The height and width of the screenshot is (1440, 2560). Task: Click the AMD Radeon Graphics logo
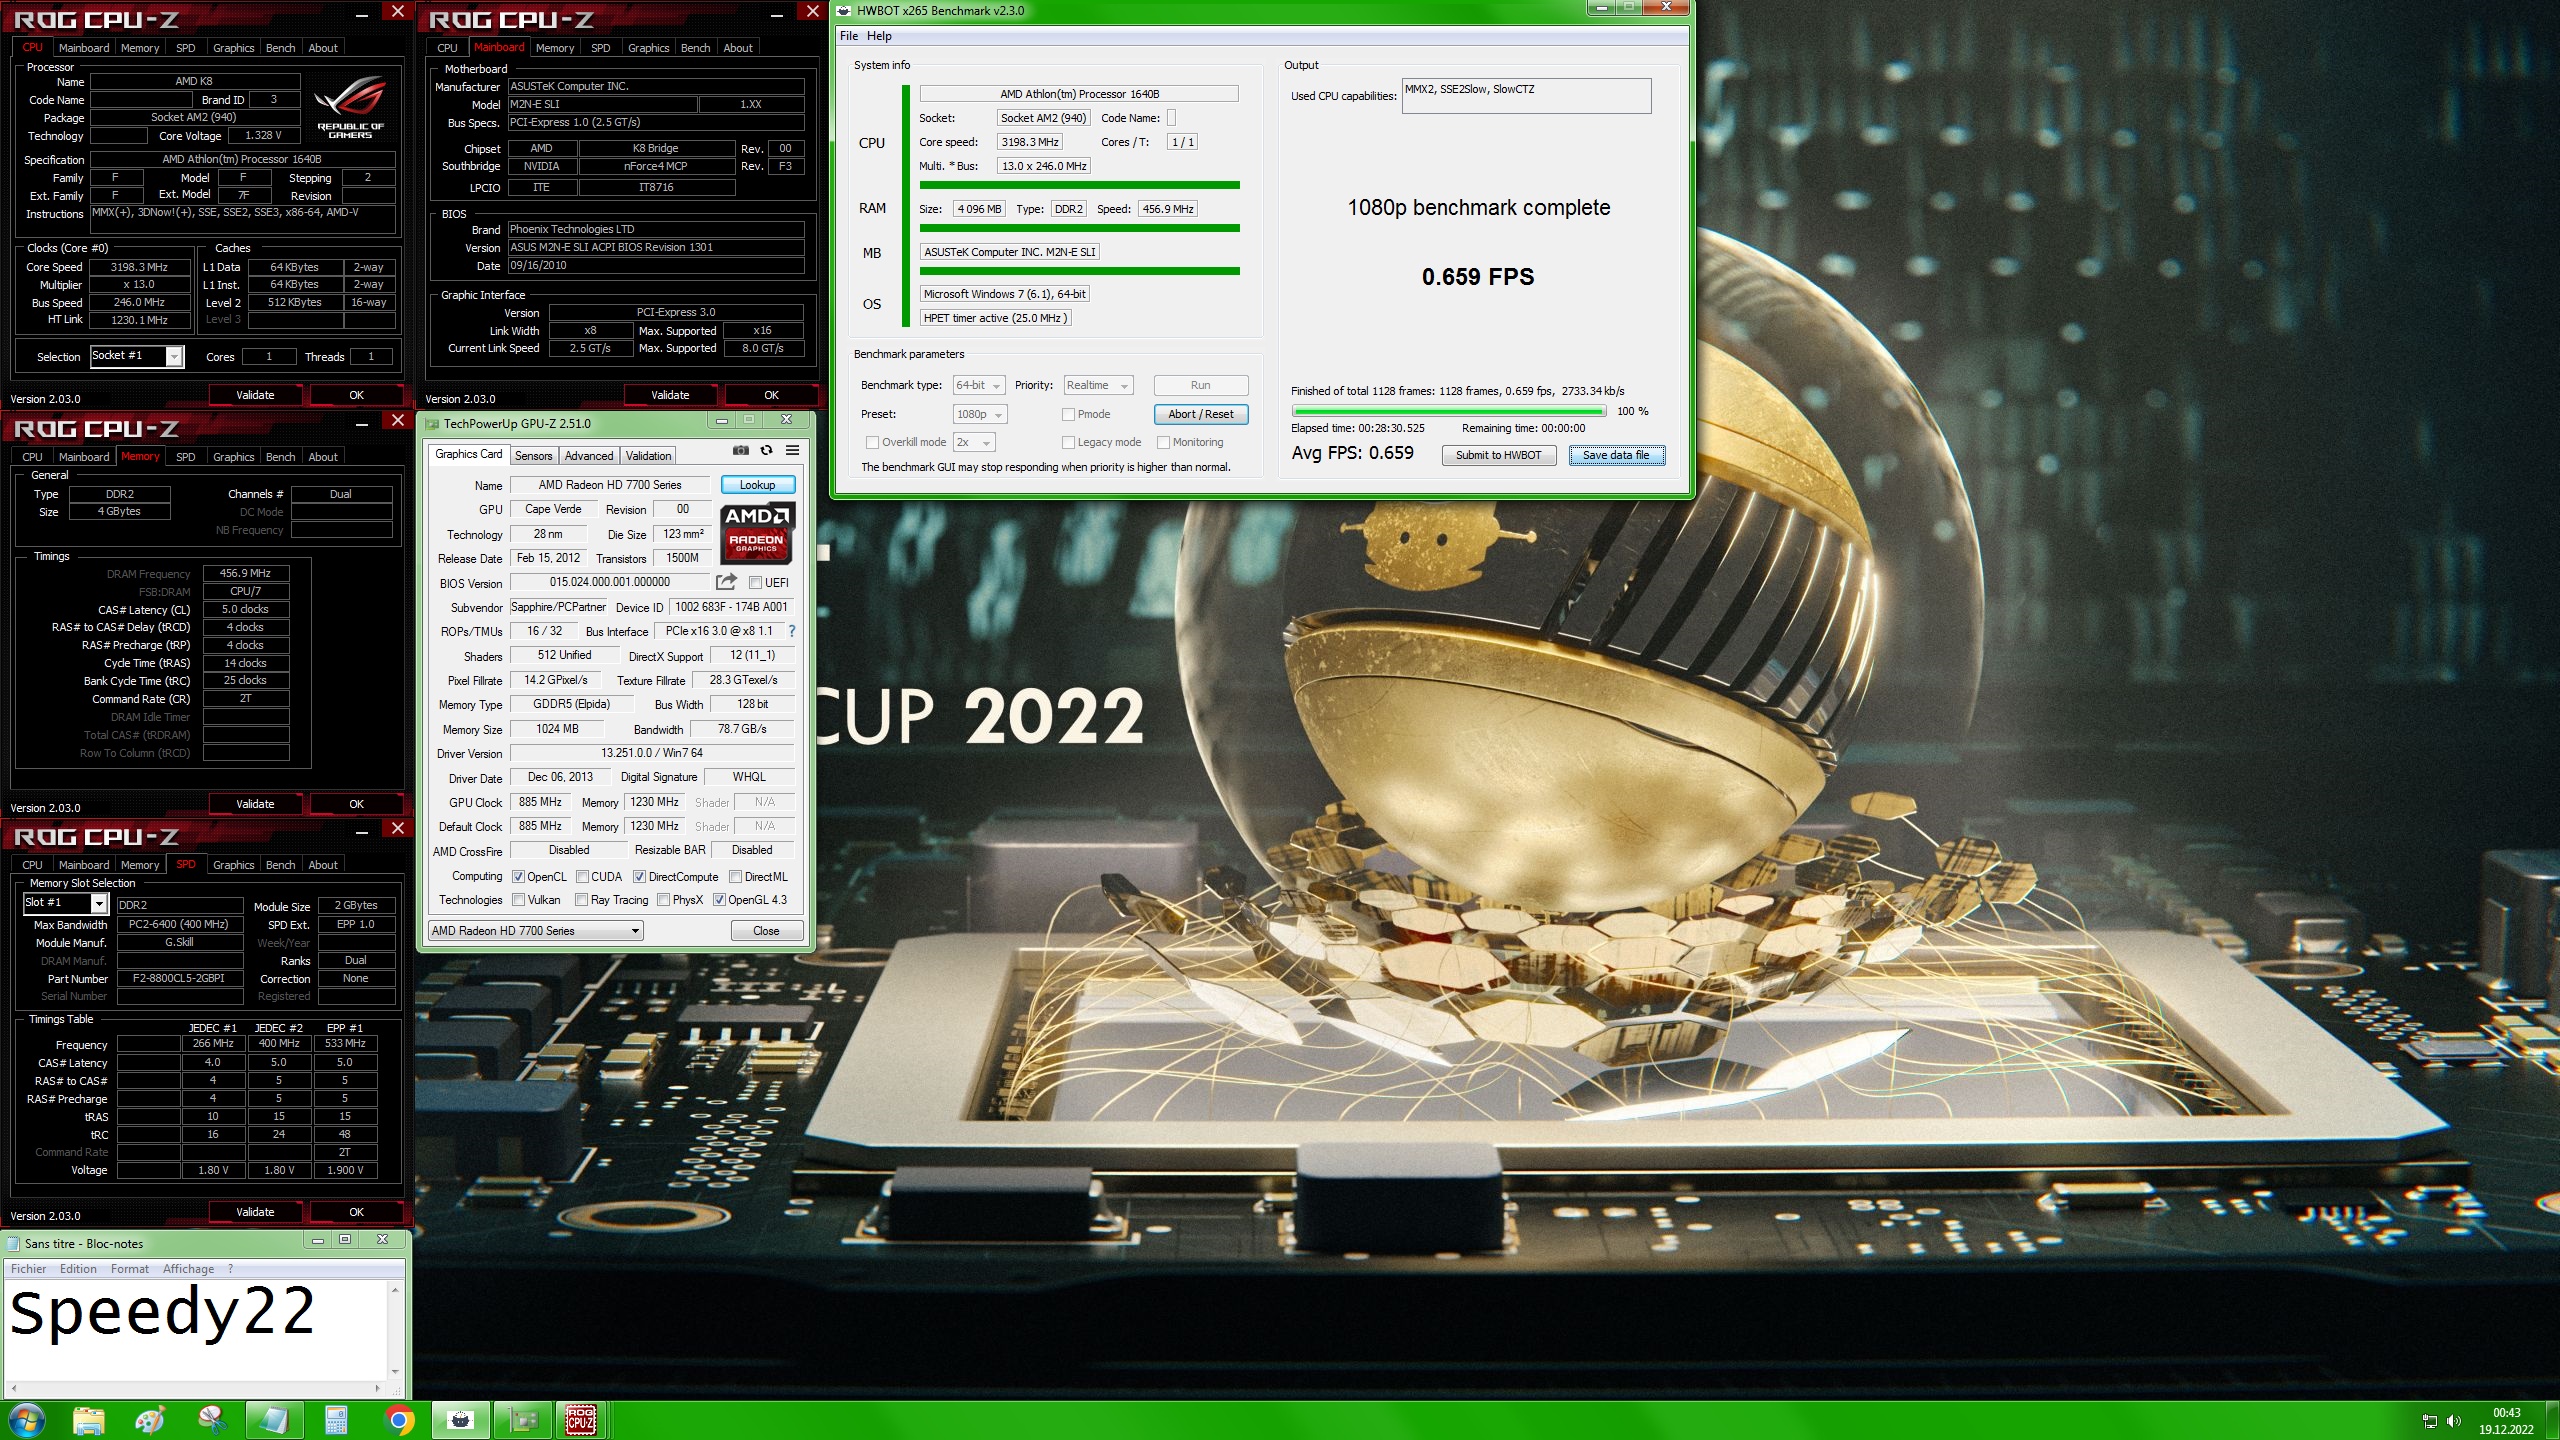[x=757, y=532]
